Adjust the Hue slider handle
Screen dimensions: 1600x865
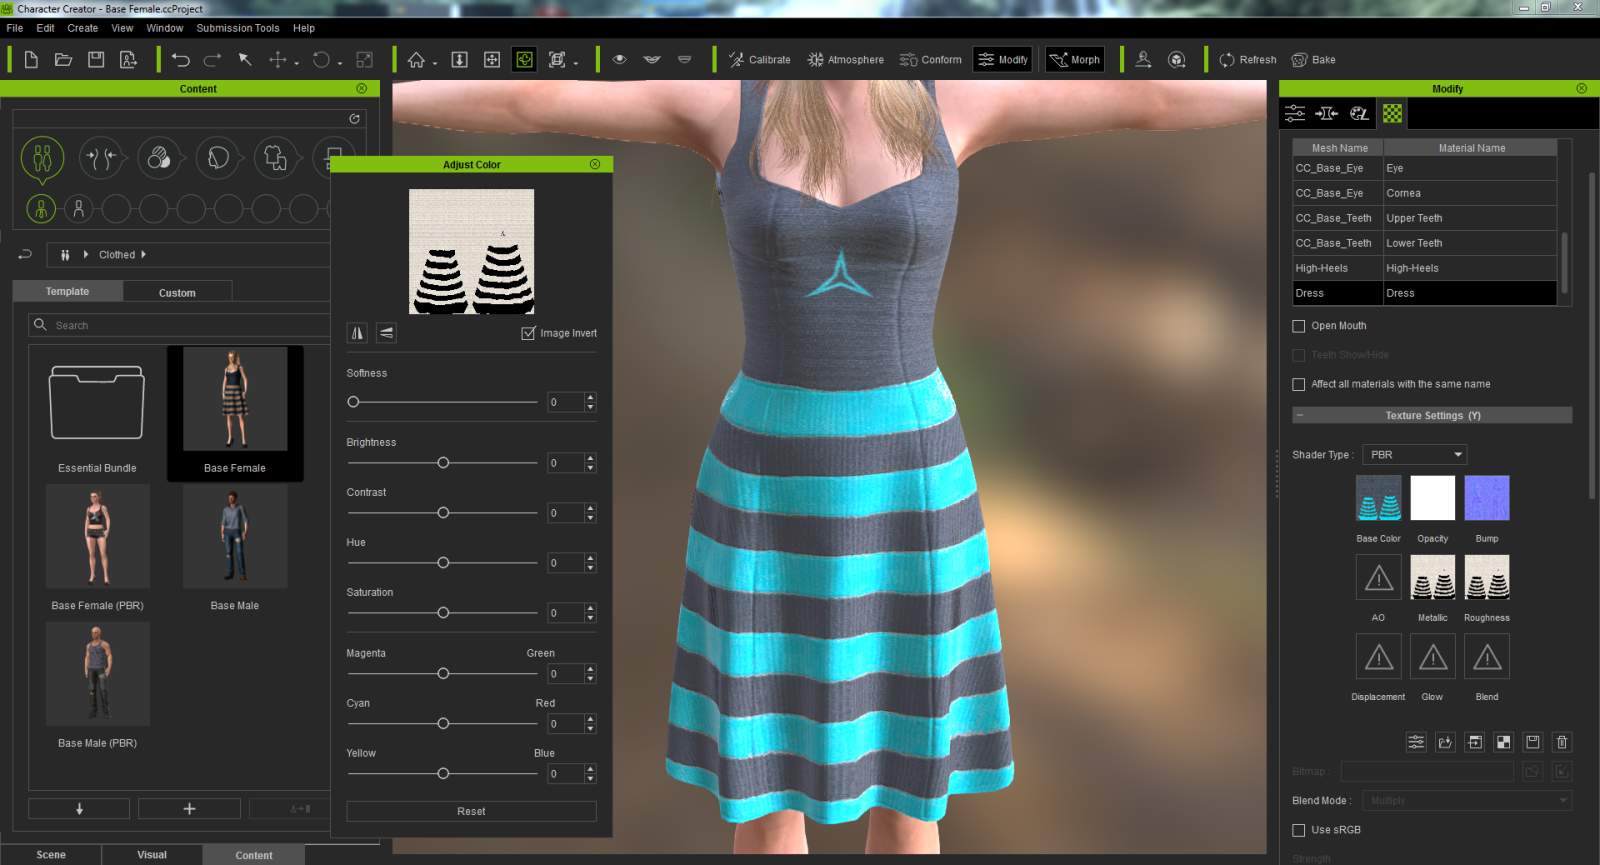point(443,563)
